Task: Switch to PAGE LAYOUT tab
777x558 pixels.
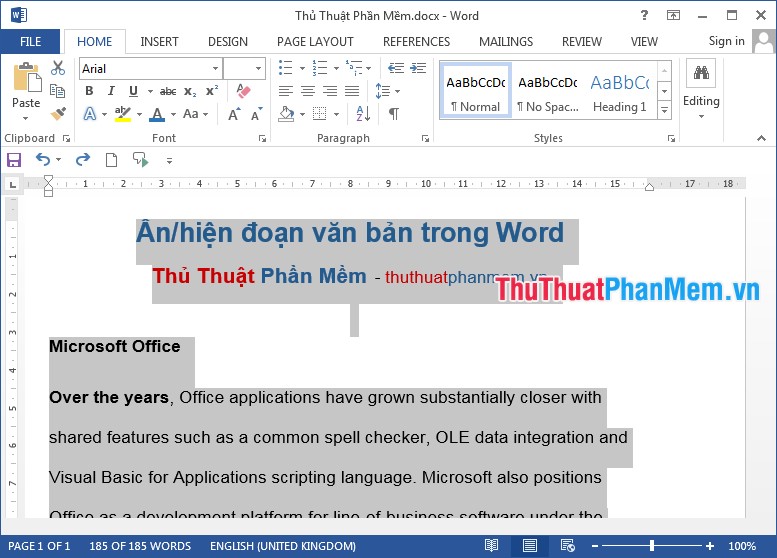Action: pos(315,42)
